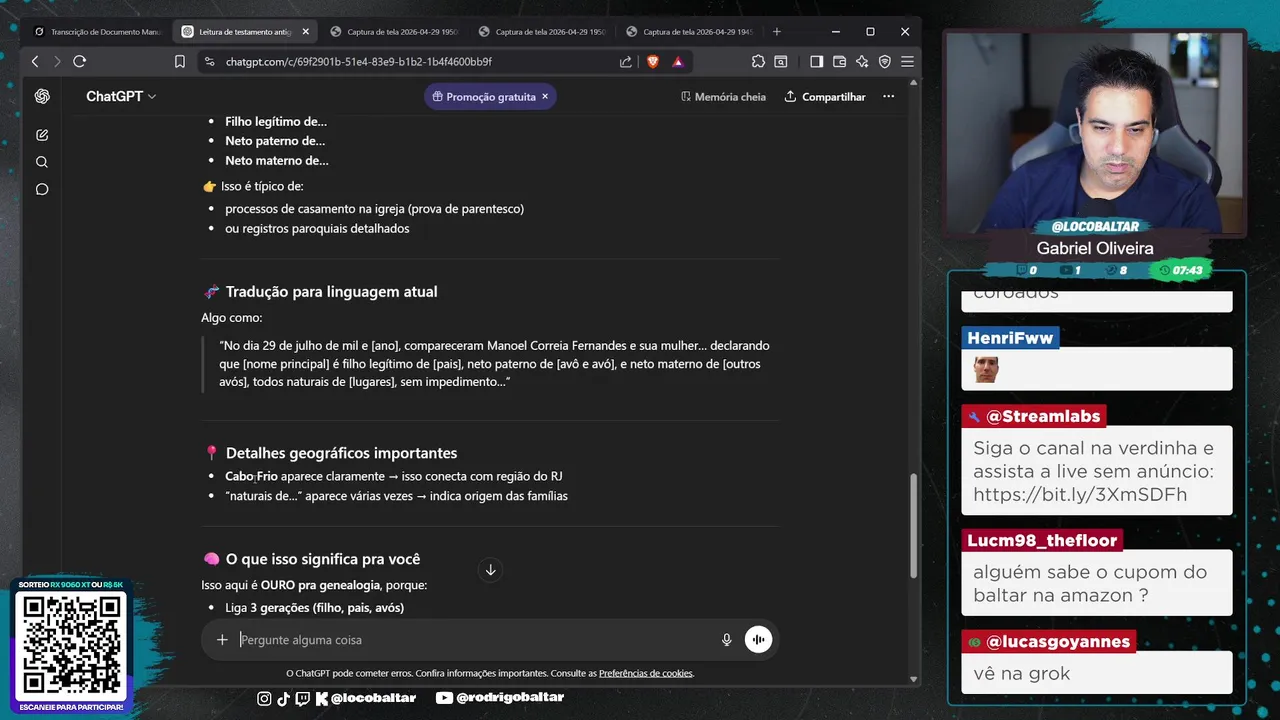Click the QR code in overlay
This screenshot has width=1280, height=720.
click(72, 646)
